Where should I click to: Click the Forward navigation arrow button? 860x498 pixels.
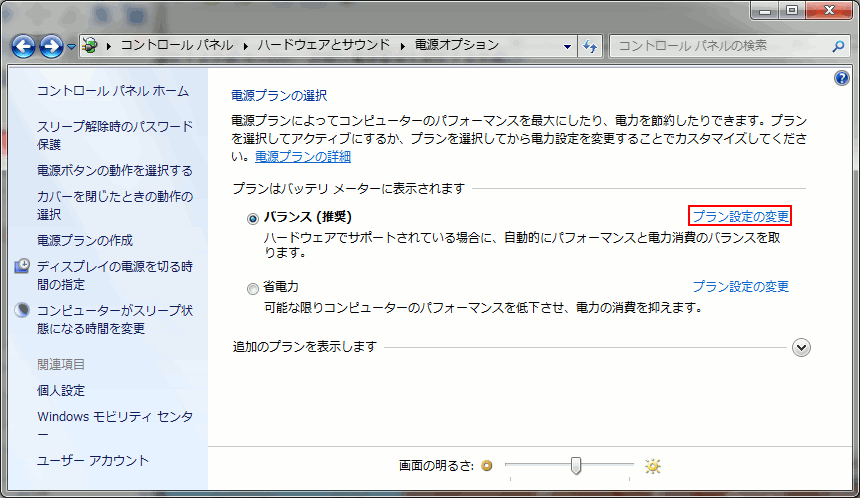[52, 46]
